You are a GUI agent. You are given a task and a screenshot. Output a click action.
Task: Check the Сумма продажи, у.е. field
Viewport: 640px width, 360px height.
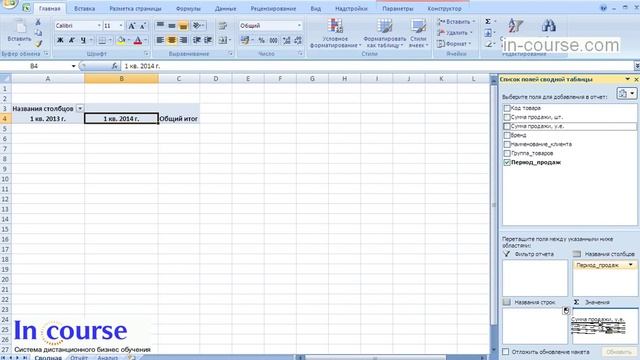click(507, 126)
